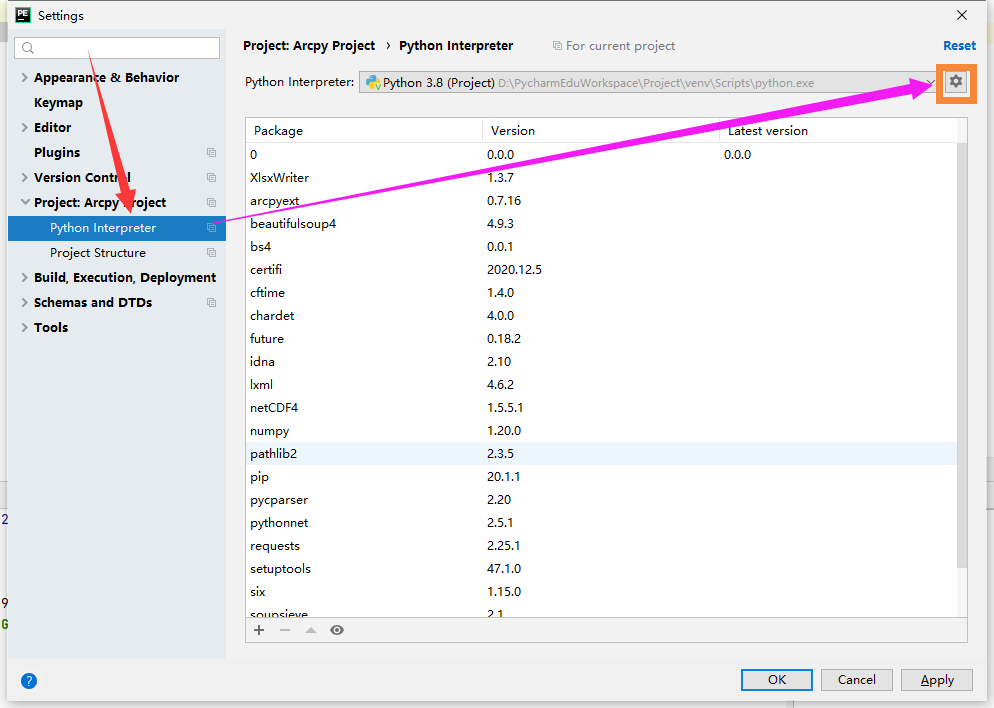
Task: Click the Latest version column header
Action: (x=838, y=131)
